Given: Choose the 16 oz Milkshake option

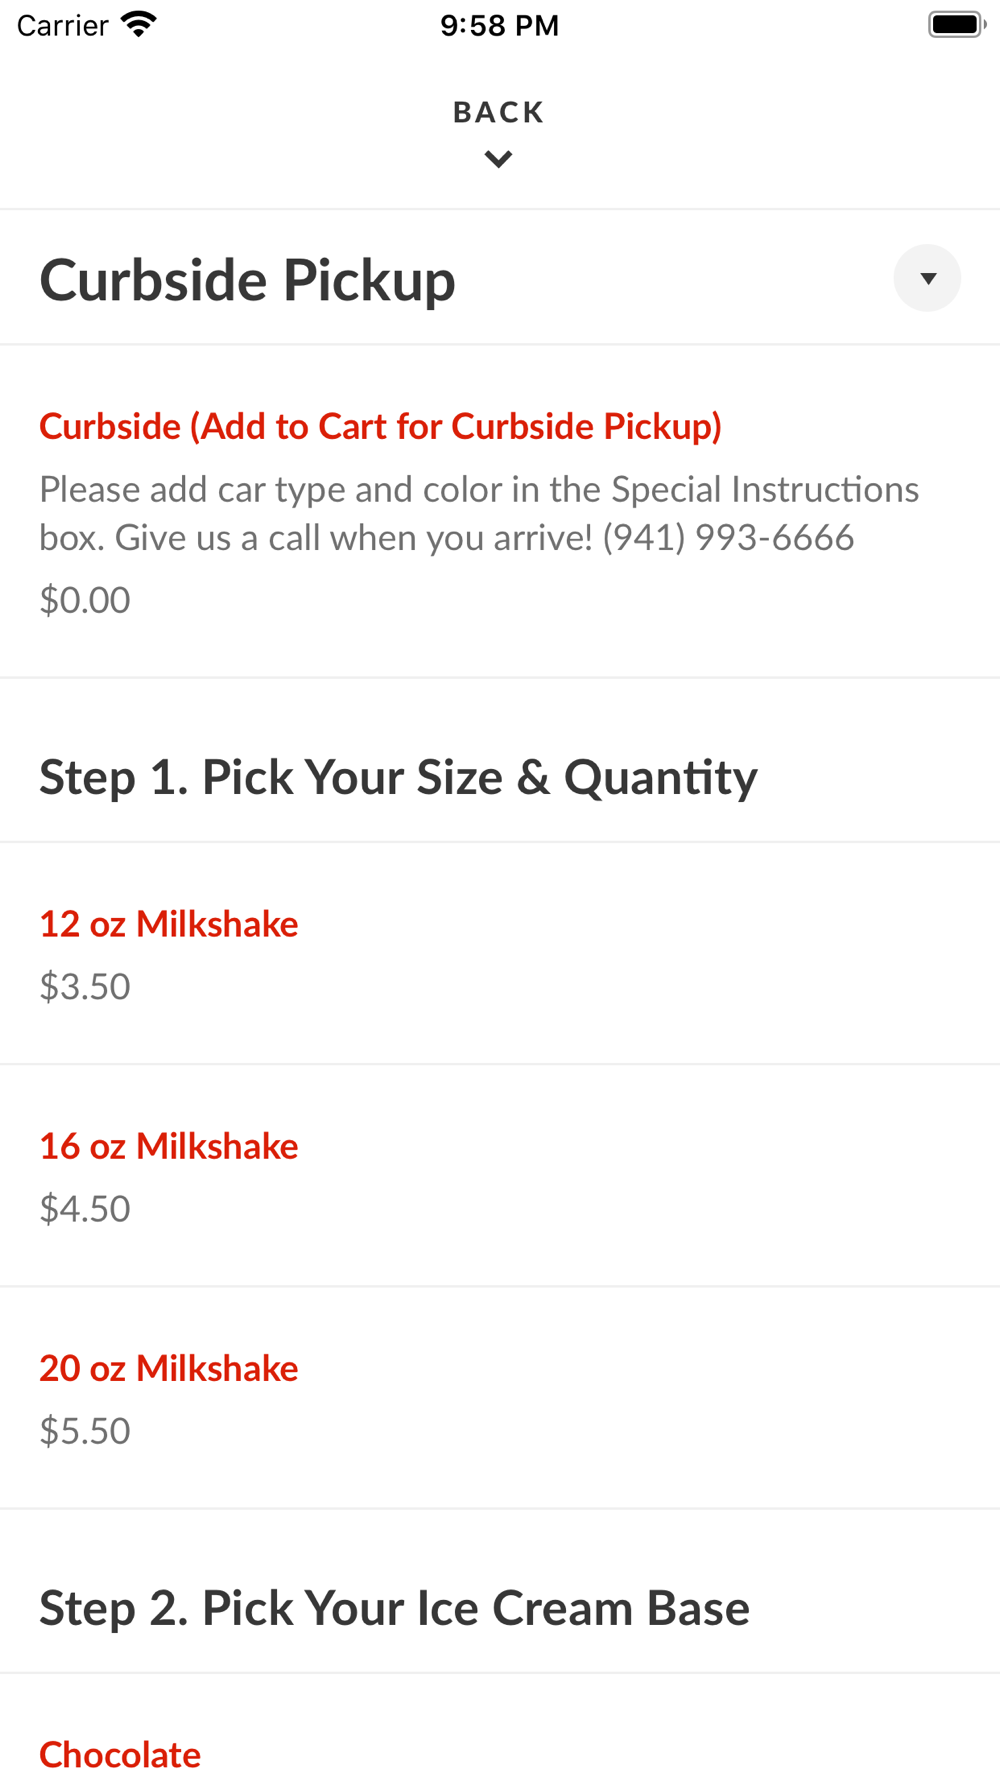Looking at the screenshot, I should [x=169, y=1146].
